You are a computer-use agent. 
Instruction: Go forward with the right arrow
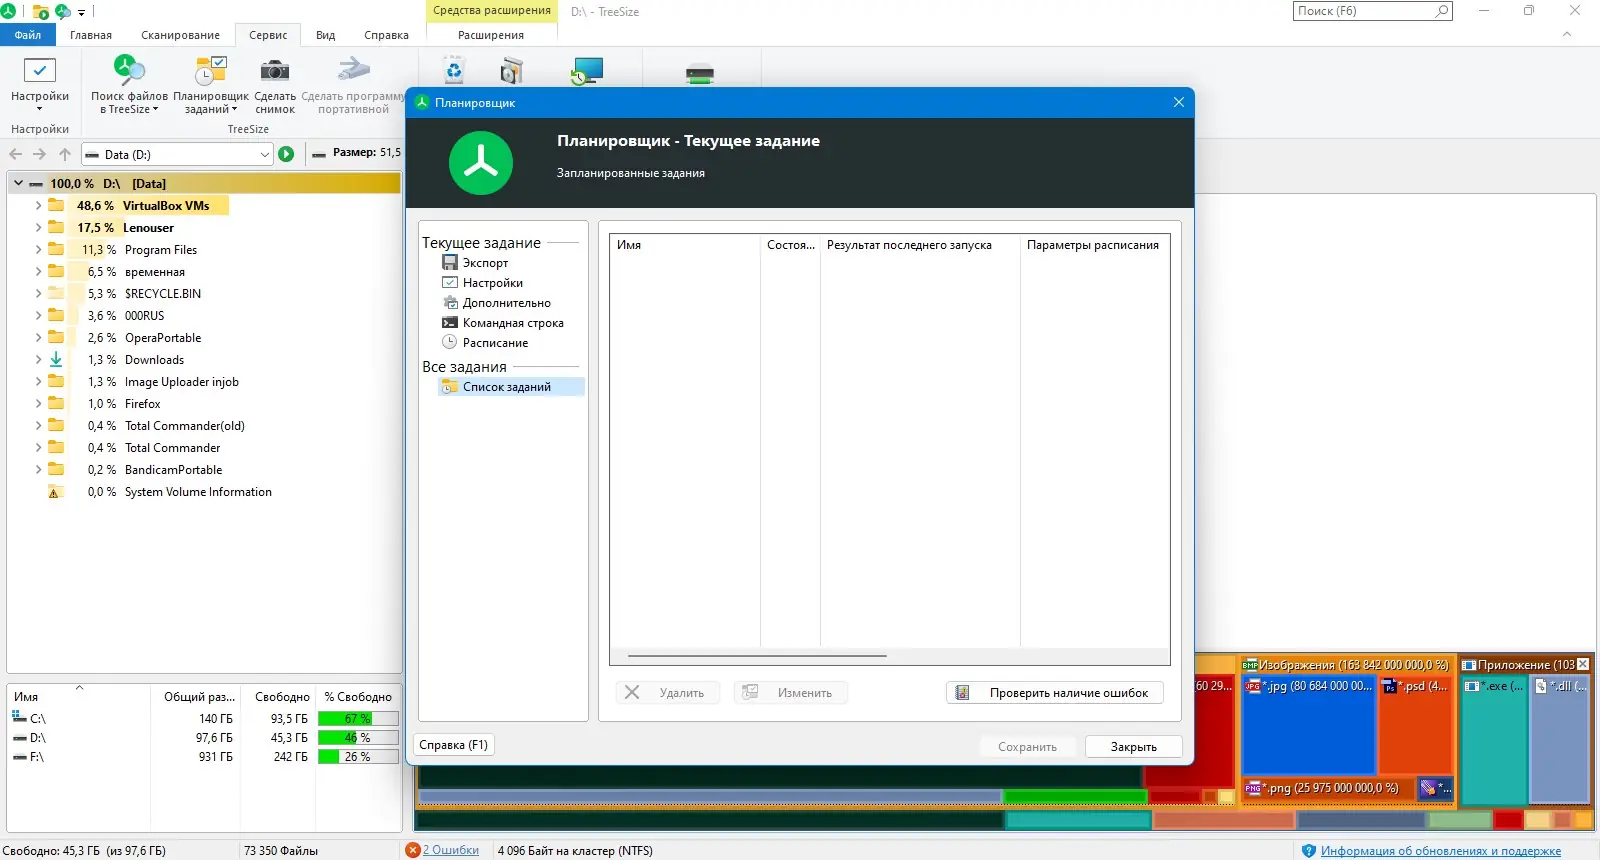click(39, 154)
